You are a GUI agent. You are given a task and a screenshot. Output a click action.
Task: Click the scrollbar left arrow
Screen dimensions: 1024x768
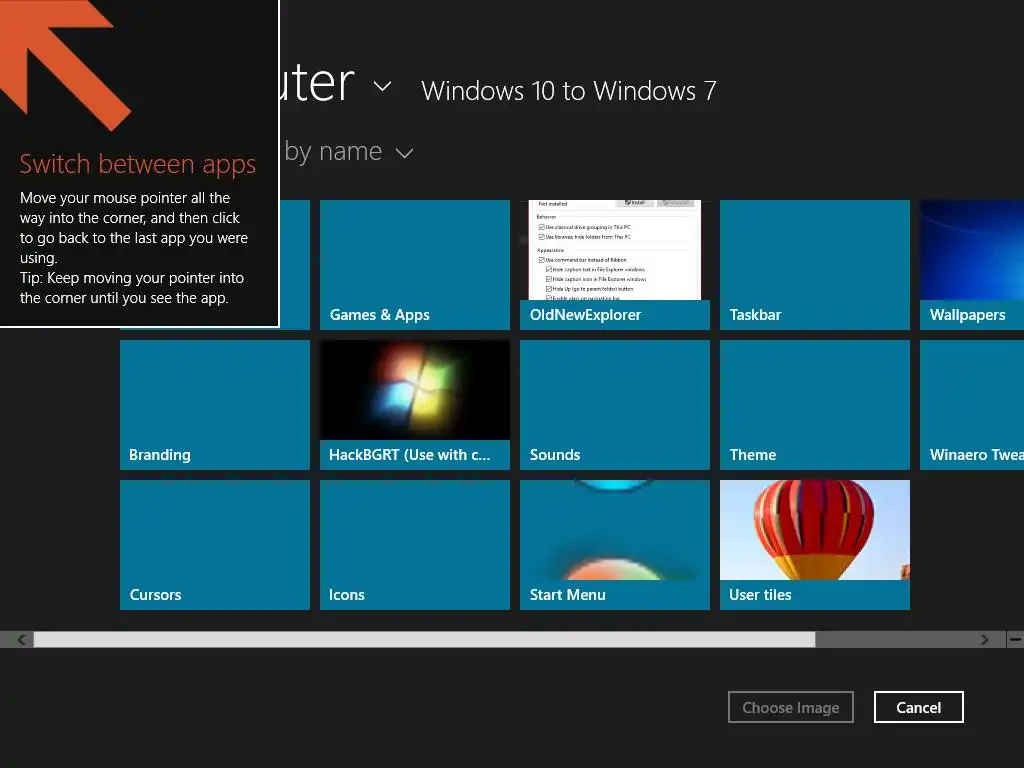22,639
